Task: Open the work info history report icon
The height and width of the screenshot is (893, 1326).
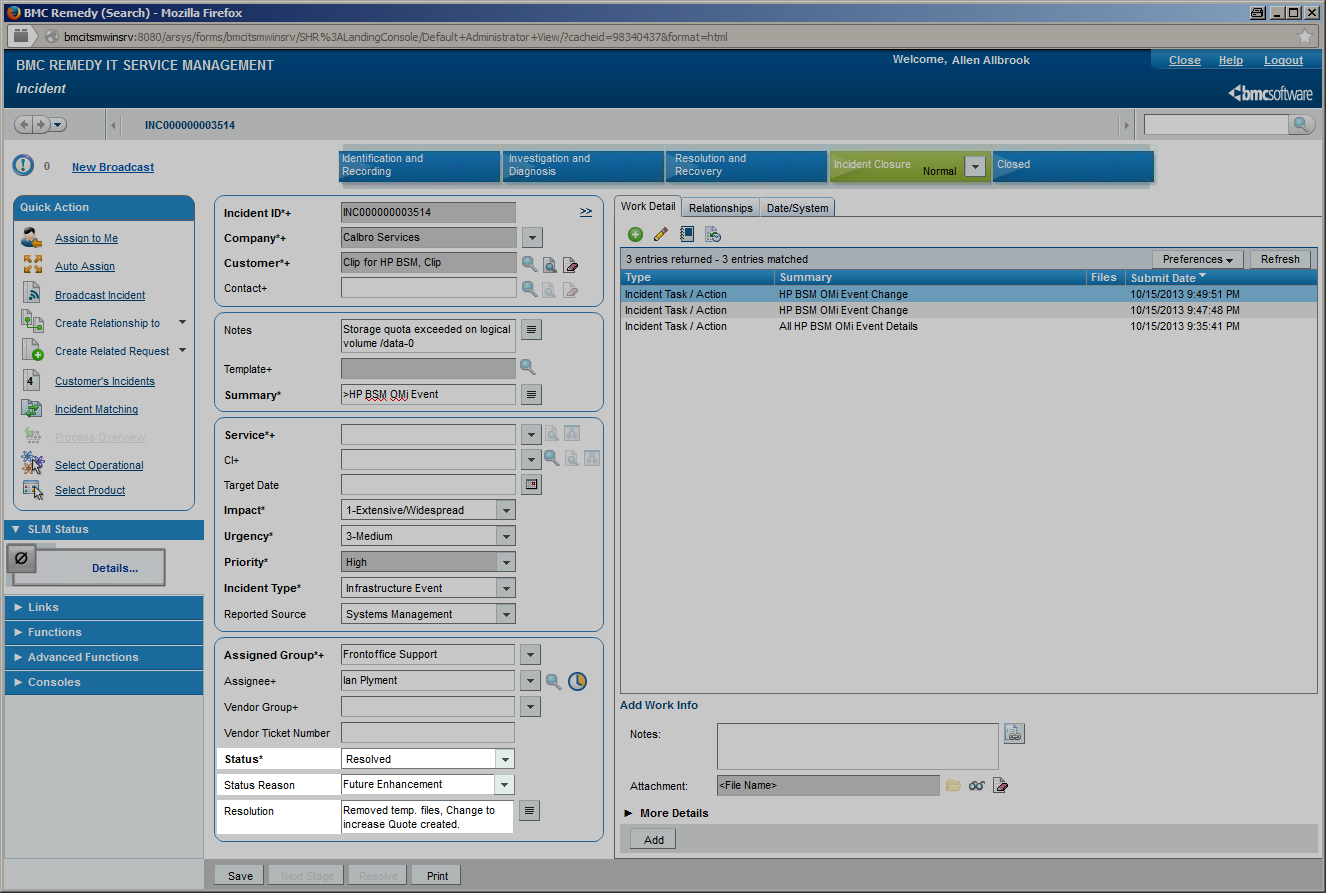Action: [x=687, y=233]
